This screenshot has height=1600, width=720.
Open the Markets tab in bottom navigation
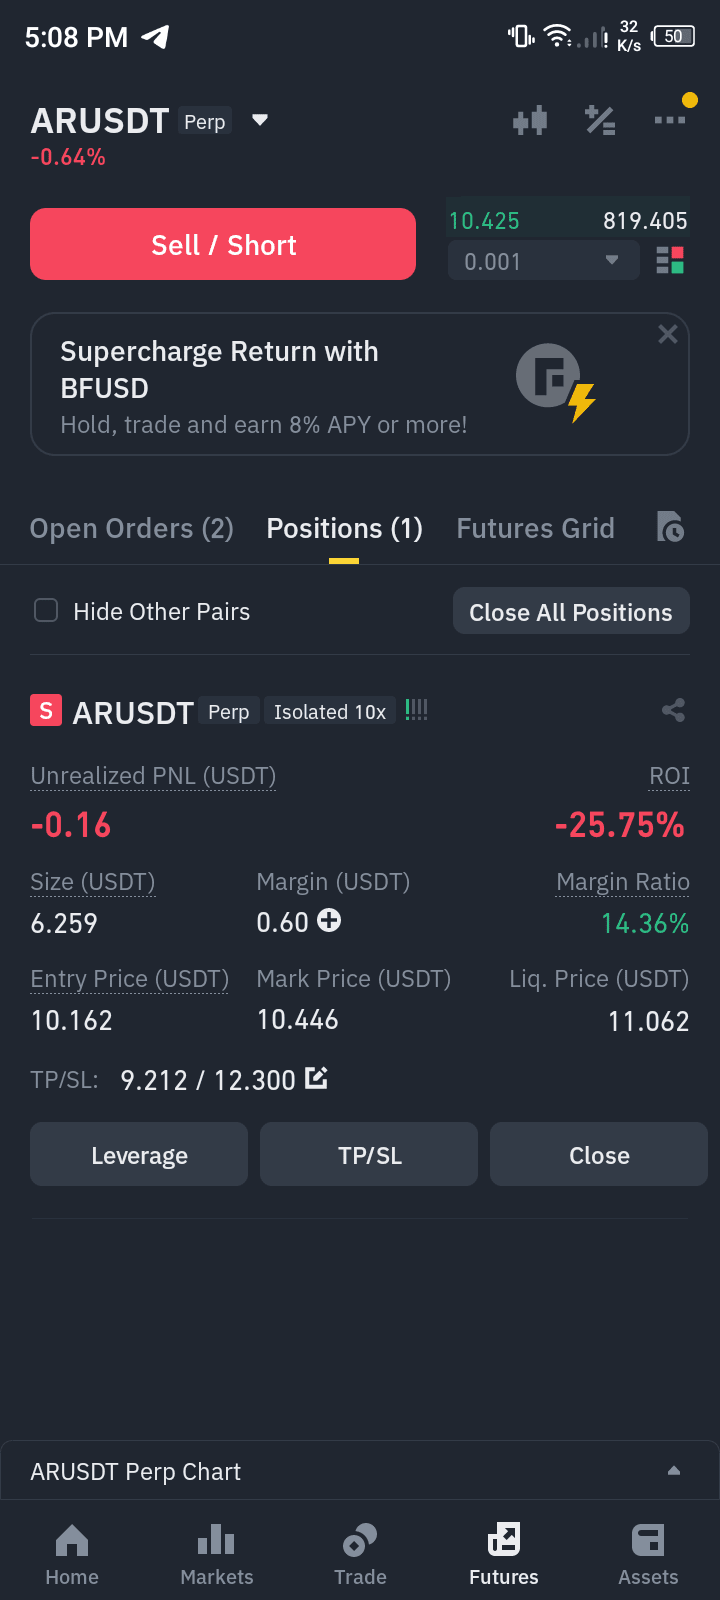pos(217,1555)
